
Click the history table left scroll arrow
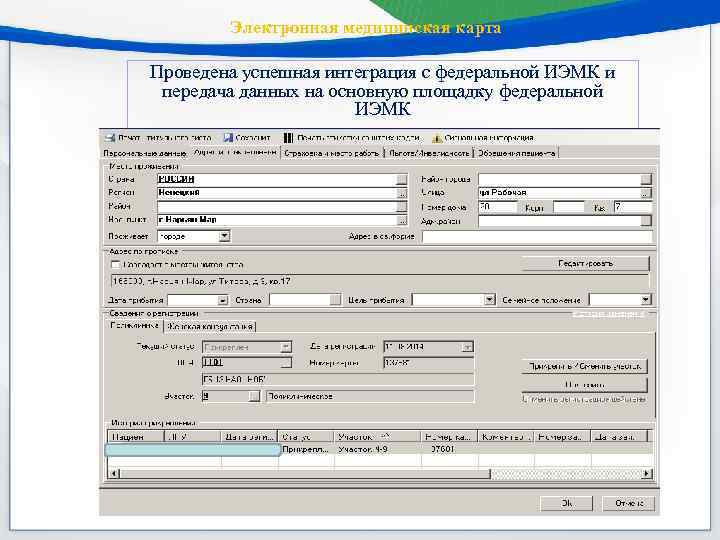point(114,473)
